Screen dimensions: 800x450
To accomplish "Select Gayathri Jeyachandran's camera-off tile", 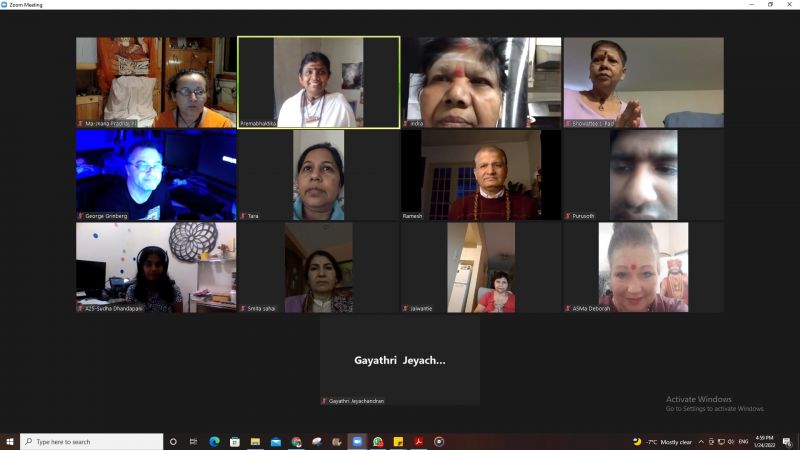I will point(399,360).
